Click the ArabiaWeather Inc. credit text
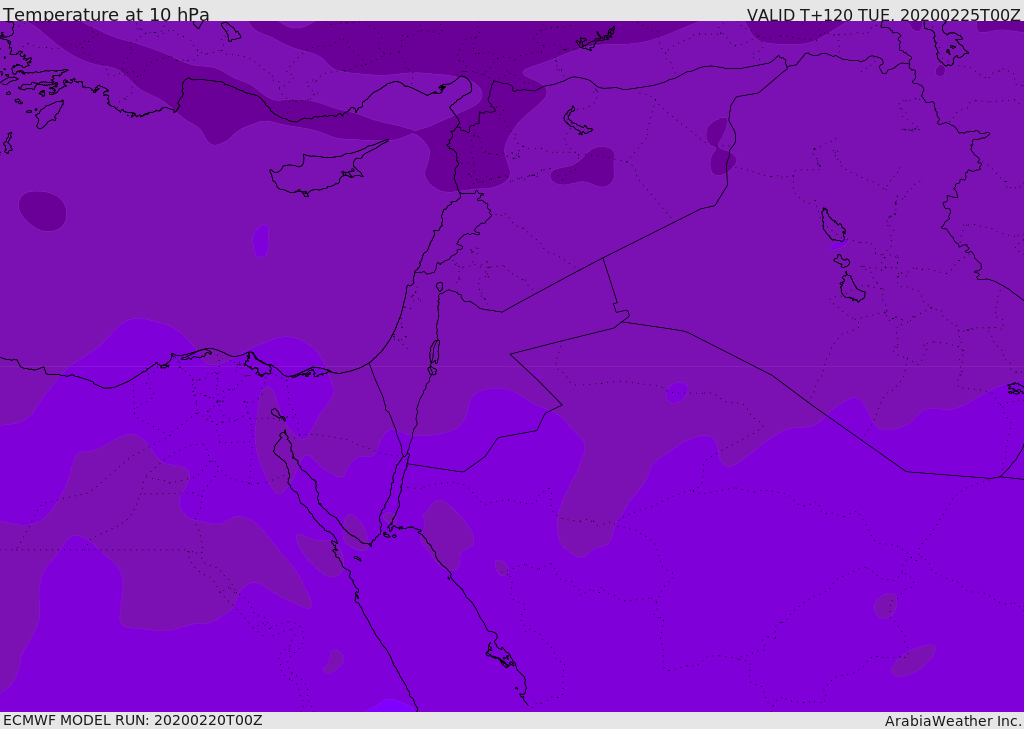 (x=953, y=721)
